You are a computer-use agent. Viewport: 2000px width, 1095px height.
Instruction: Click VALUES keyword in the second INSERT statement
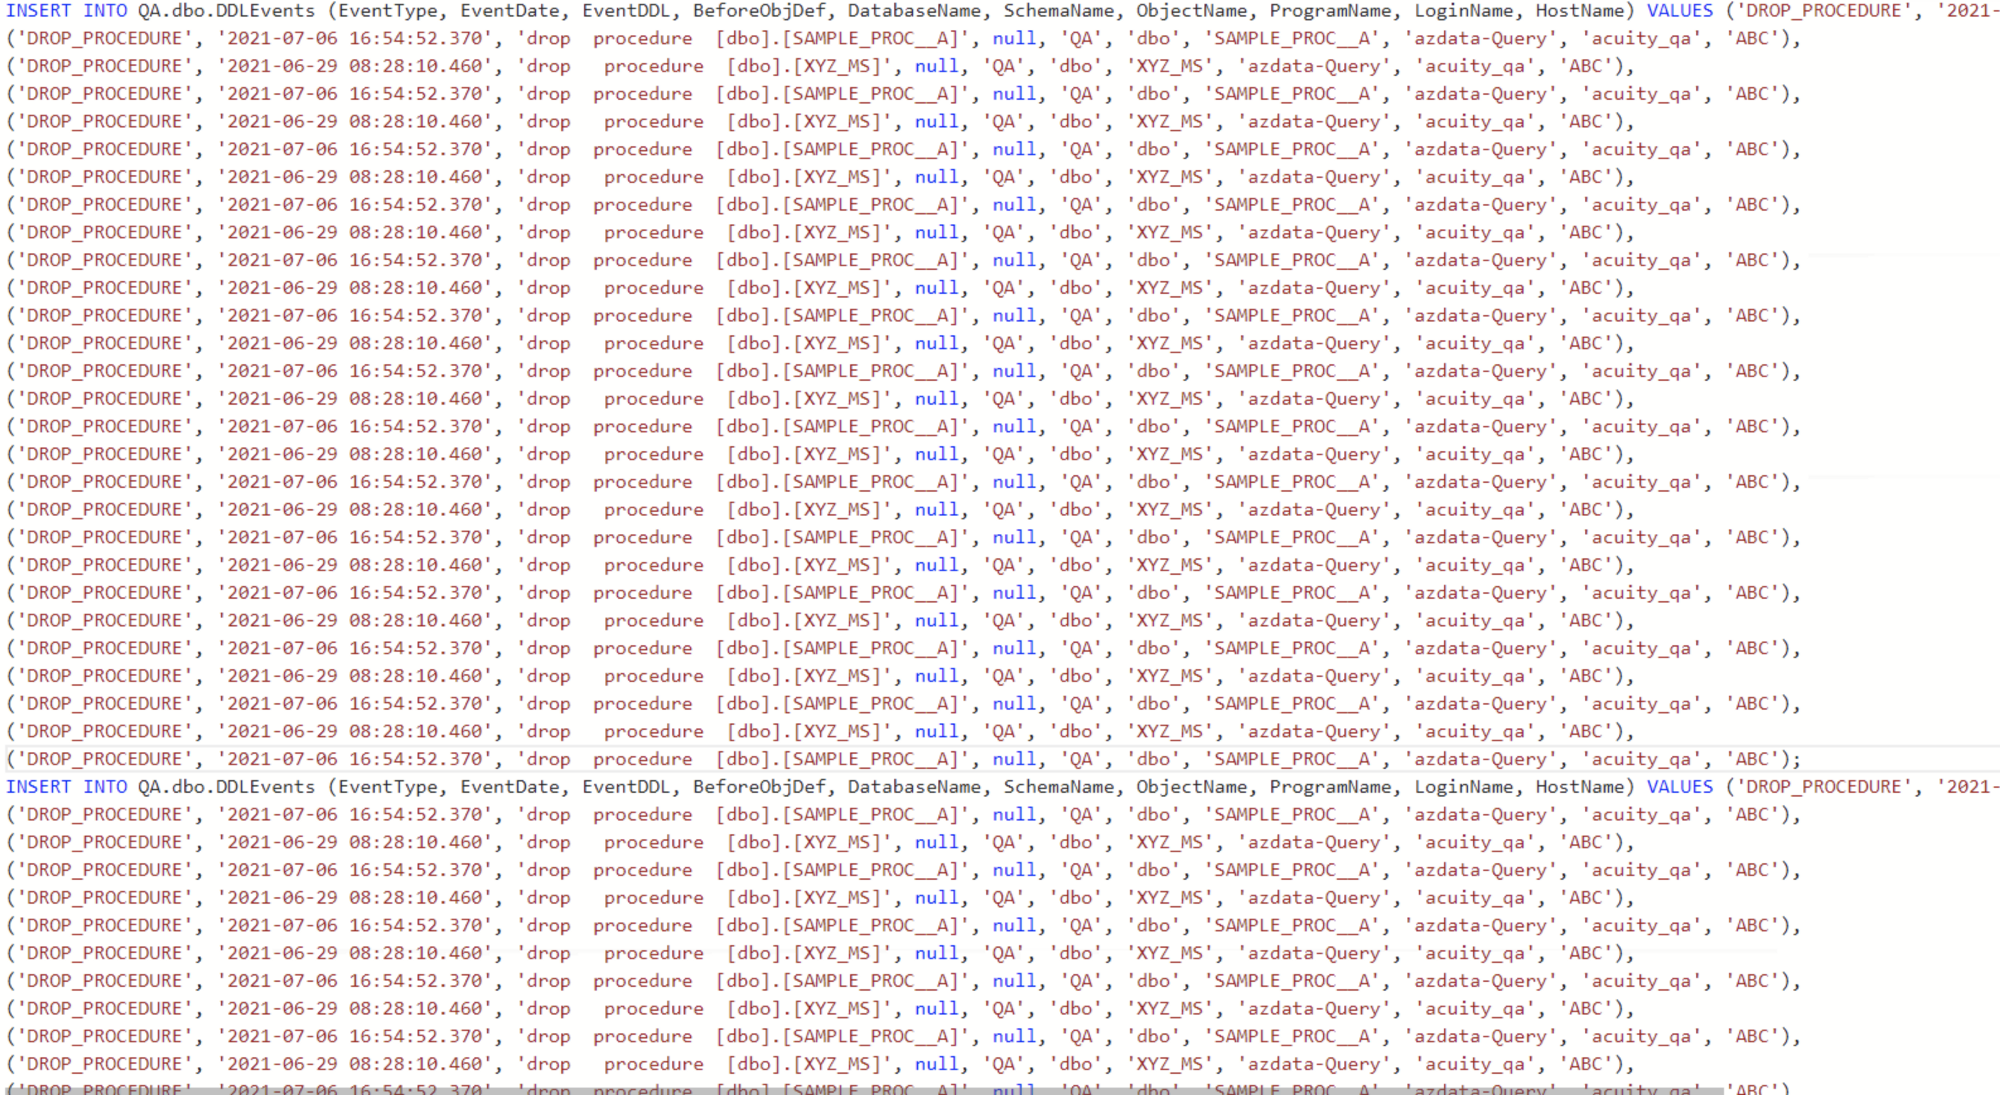pos(1680,787)
